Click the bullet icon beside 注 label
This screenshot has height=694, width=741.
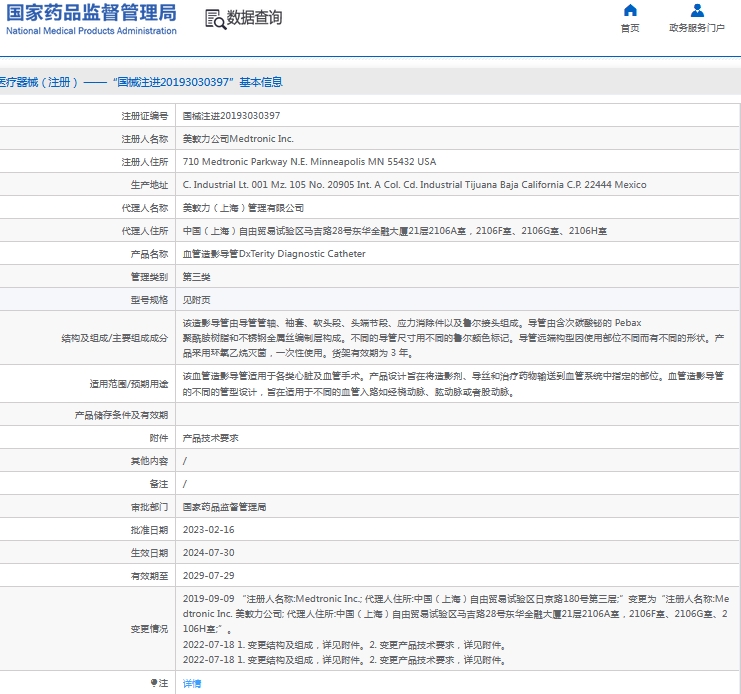click(154, 683)
